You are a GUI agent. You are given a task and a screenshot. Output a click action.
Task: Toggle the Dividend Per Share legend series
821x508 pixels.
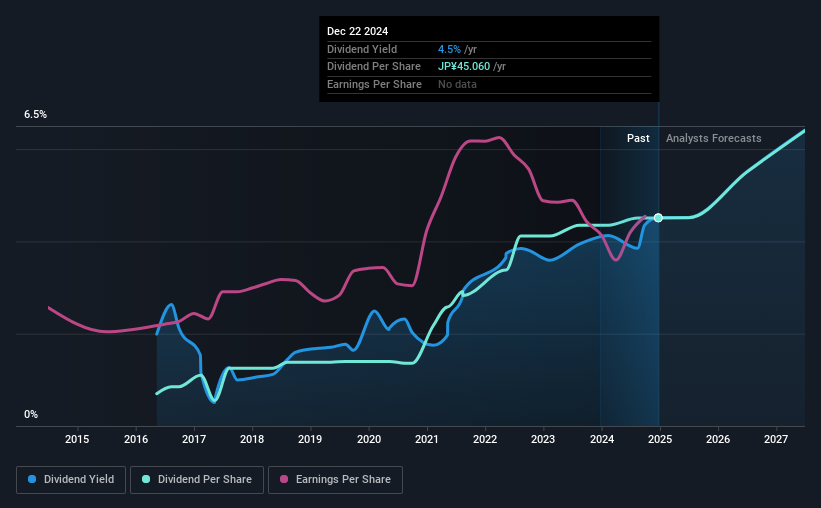pyautogui.click(x=197, y=480)
